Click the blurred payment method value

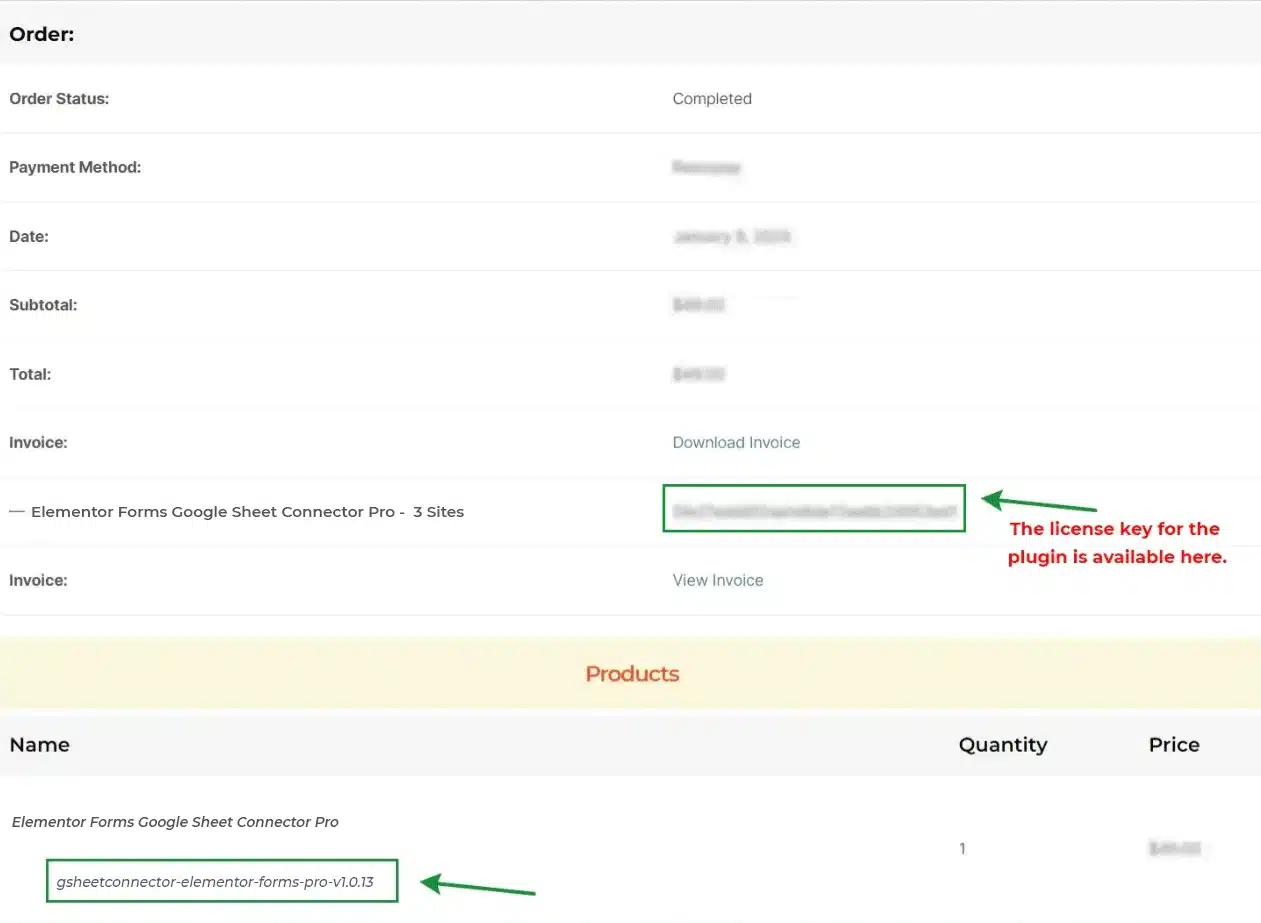tap(706, 168)
